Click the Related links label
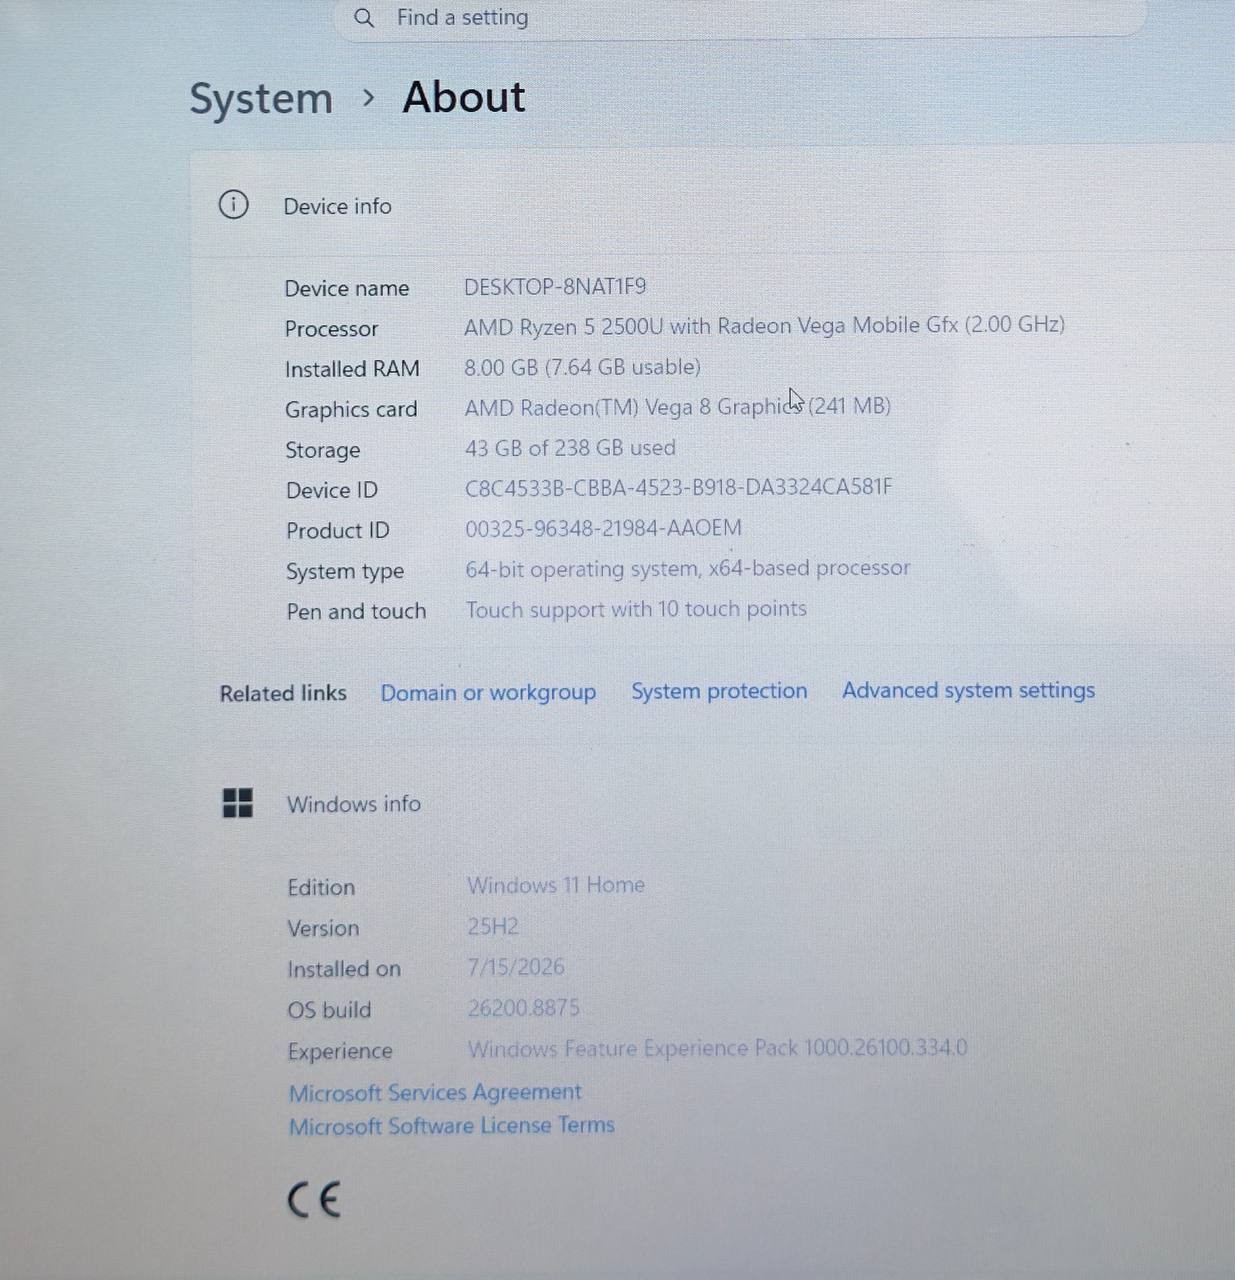Screen dimensions: 1235x1280 point(283,693)
